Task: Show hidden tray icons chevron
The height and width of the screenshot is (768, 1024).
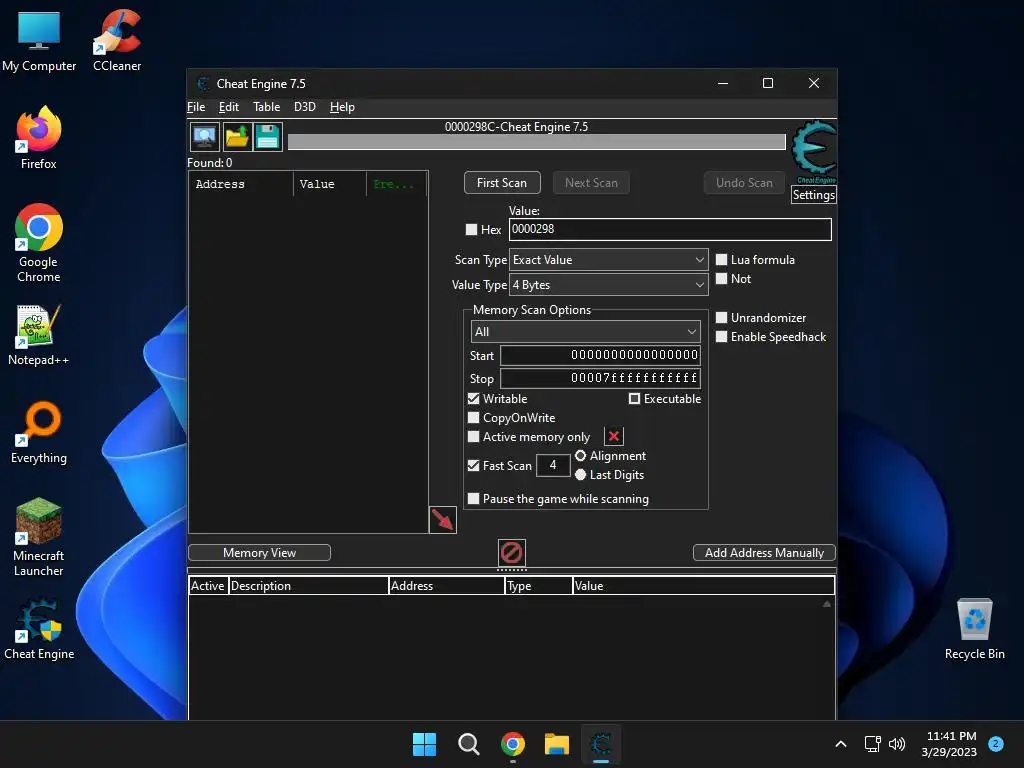Action: coord(841,744)
